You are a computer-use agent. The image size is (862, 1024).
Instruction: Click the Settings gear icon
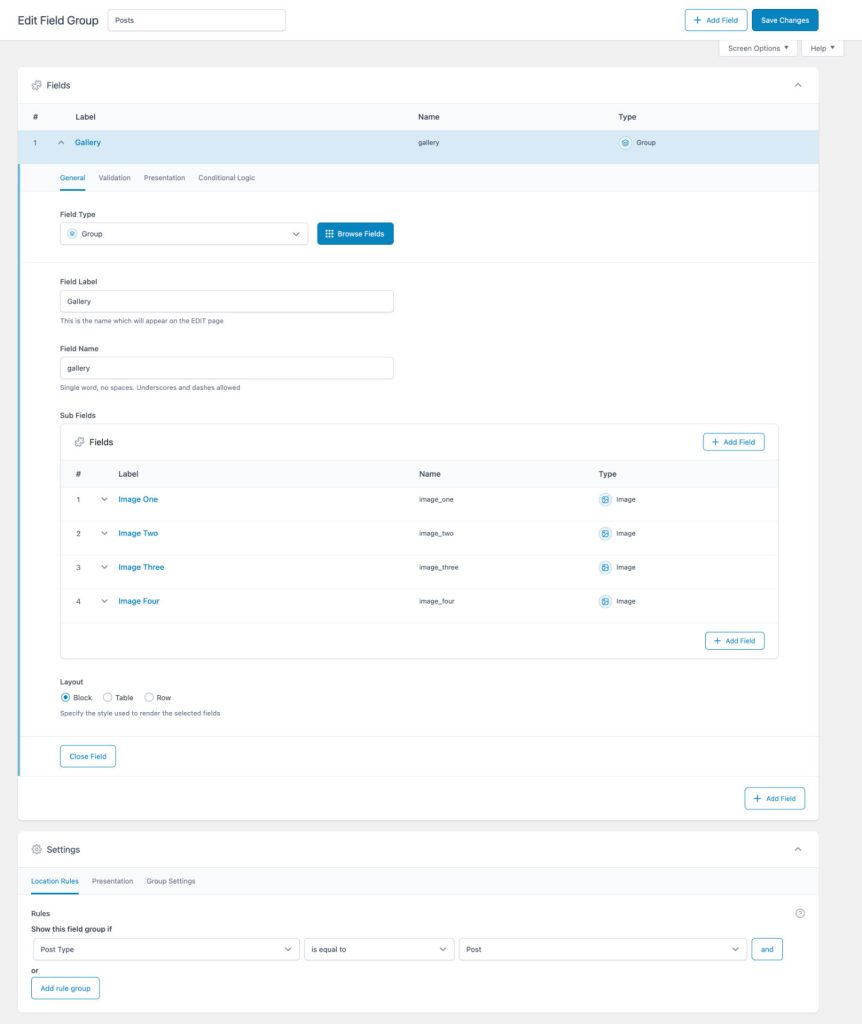tap(37, 849)
